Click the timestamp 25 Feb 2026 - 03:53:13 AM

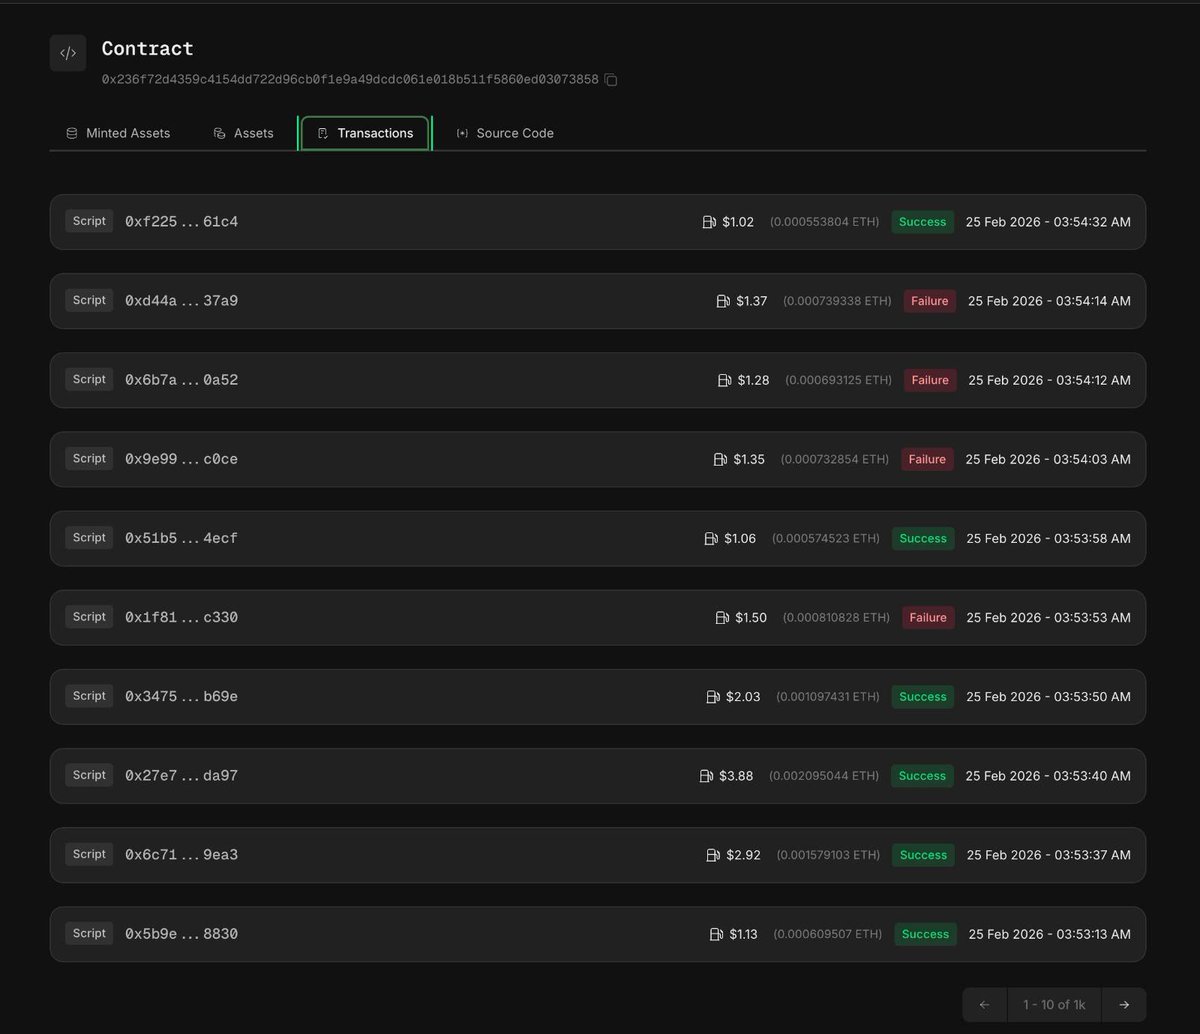[1050, 934]
